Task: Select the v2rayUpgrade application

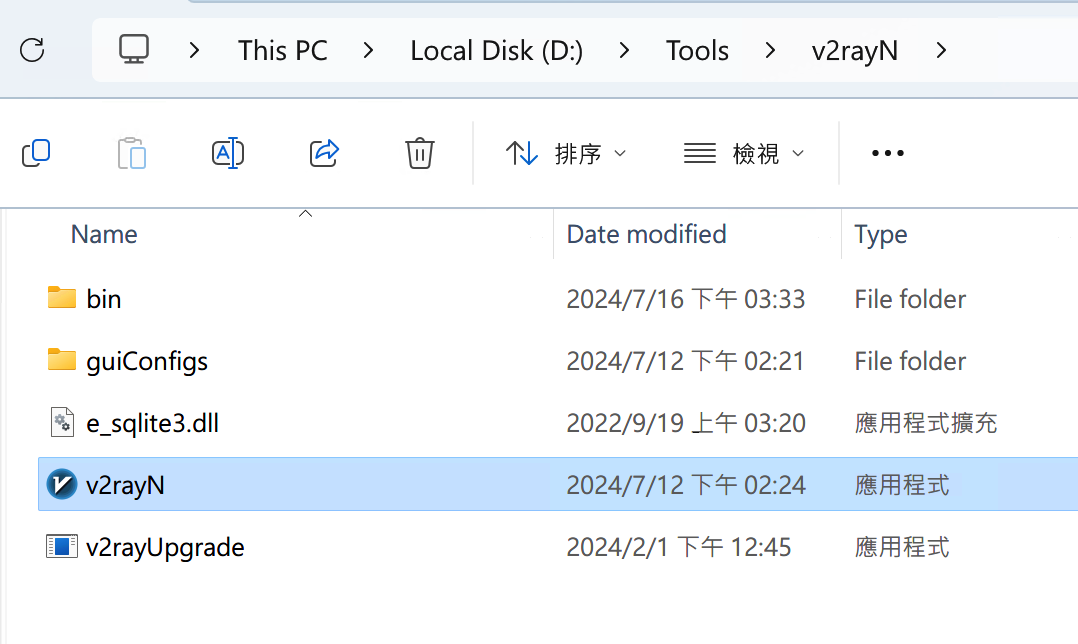Action: coord(165,546)
